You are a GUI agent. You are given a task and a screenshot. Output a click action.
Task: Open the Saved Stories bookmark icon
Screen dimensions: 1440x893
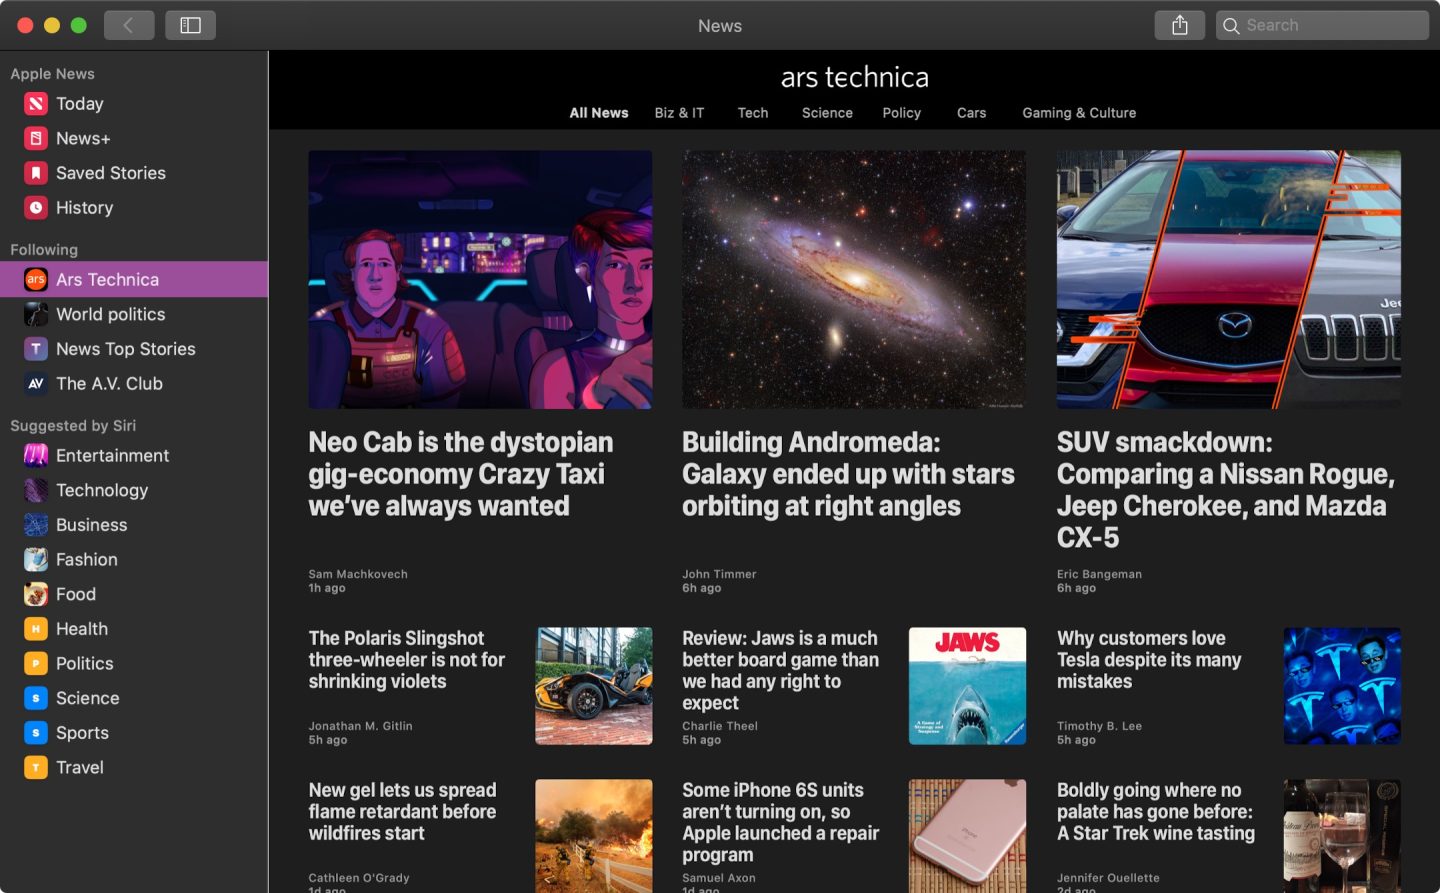coord(36,173)
